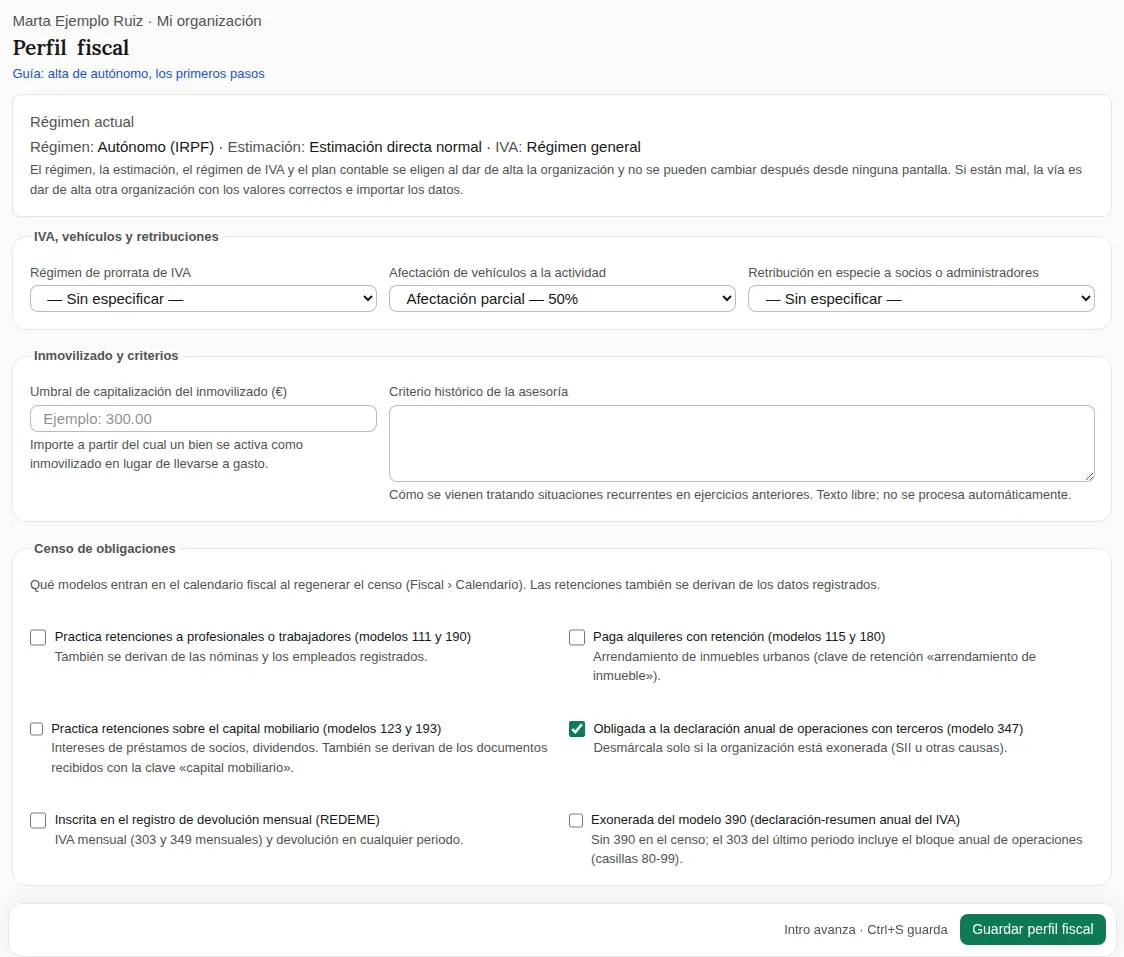Open Retribución en especie a socios dropdown

921,299
